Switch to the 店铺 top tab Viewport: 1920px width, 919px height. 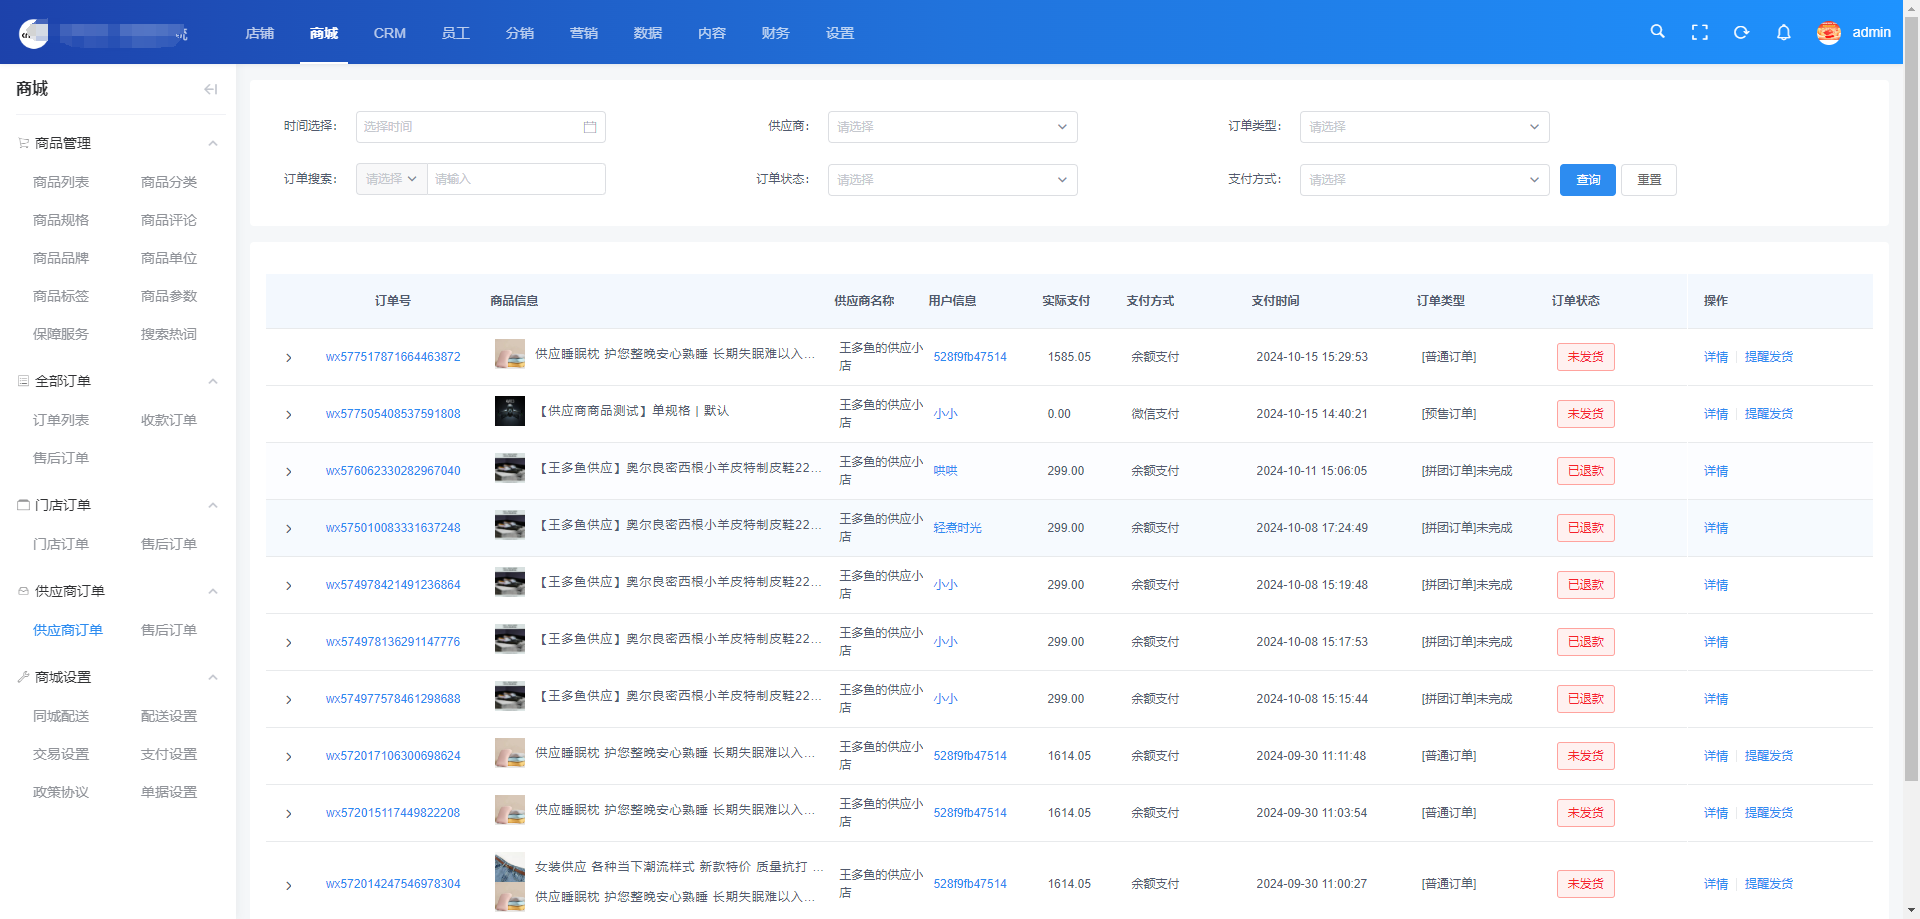point(260,33)
